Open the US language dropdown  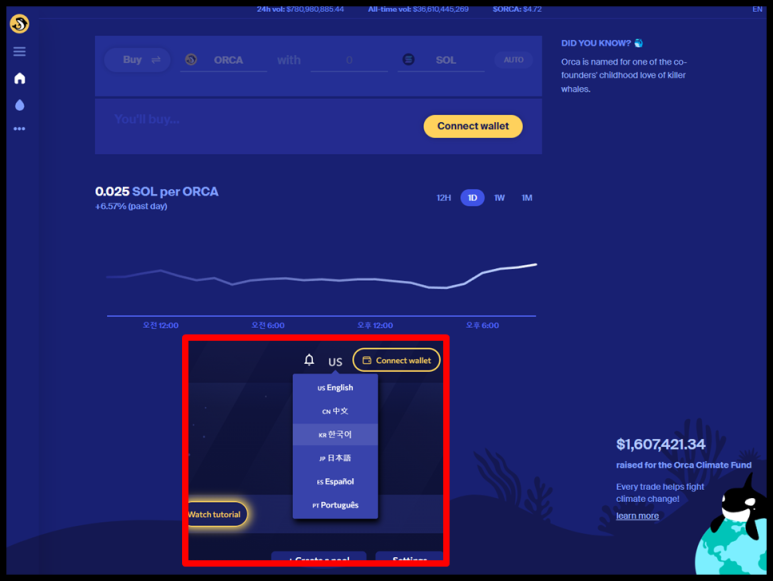335,362
